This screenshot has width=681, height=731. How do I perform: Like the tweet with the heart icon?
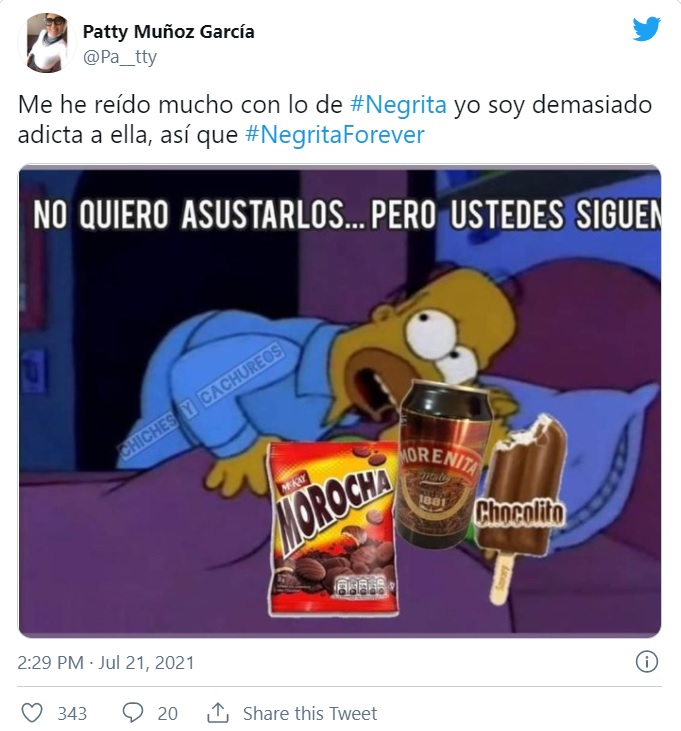(33, 713)
